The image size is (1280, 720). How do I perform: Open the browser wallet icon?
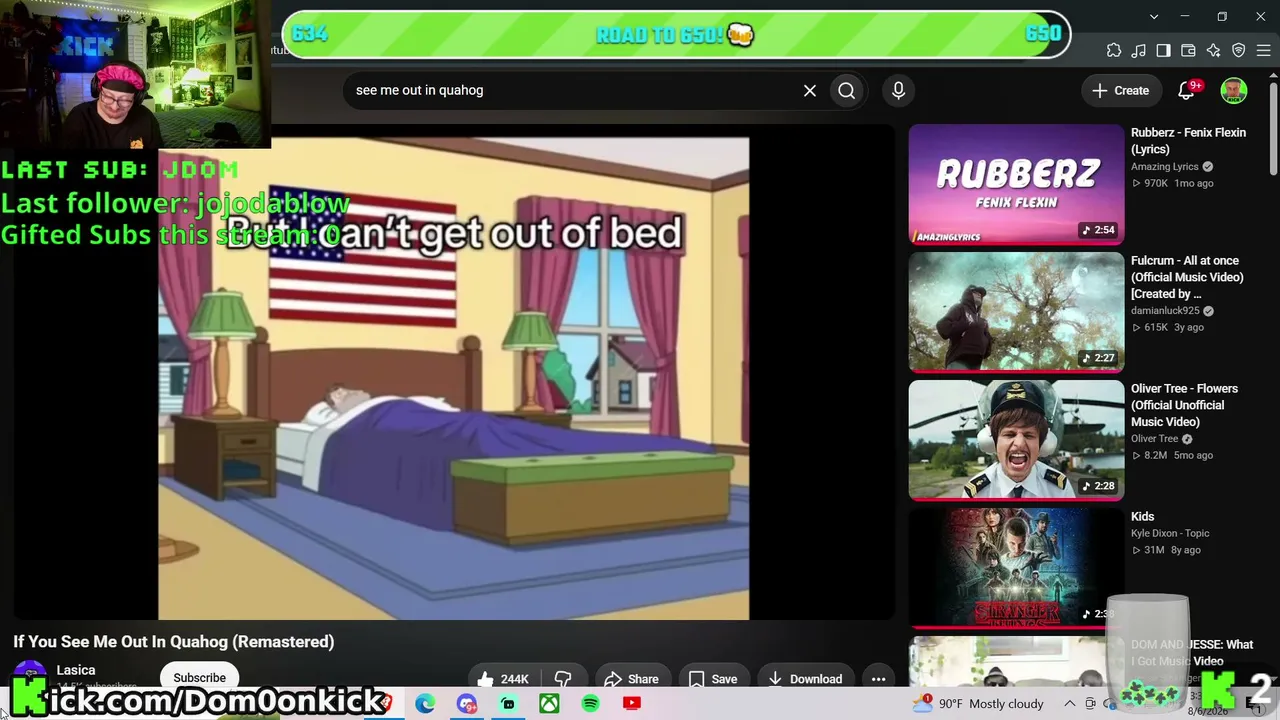tap(1189, 51)
